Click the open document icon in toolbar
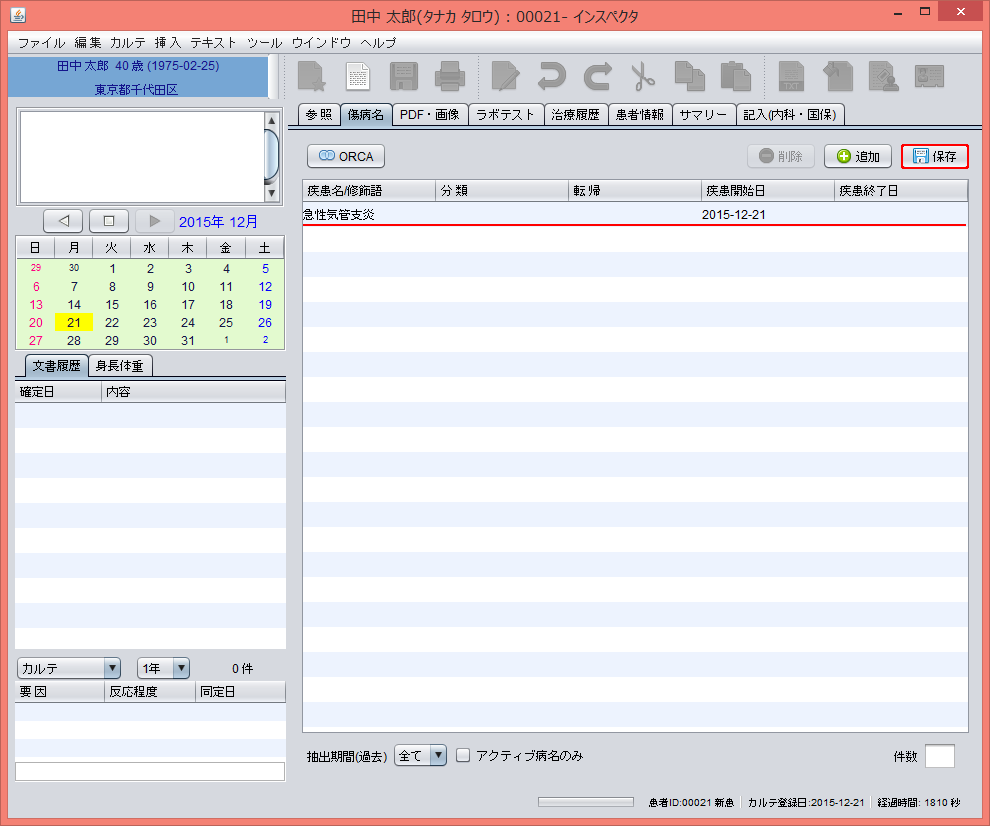The height and width of the screenshot is (826, 990). (357, 77)
